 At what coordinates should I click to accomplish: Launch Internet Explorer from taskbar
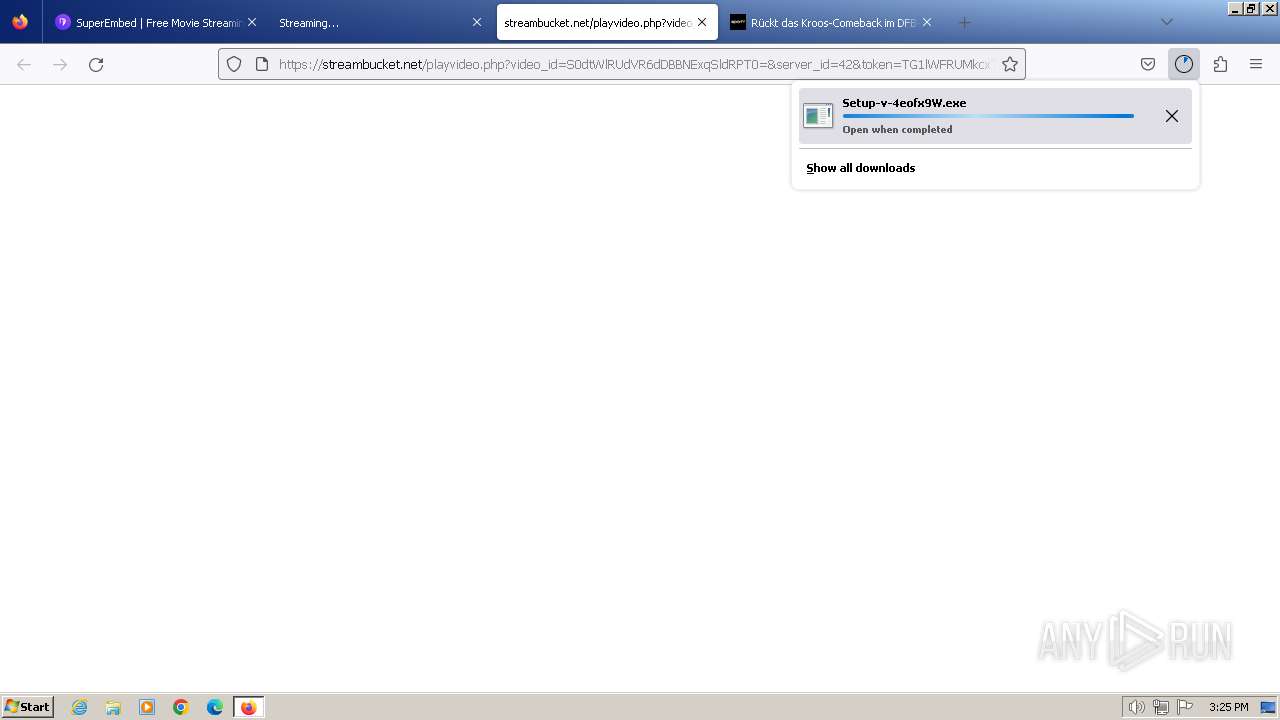tap(80, 707)
